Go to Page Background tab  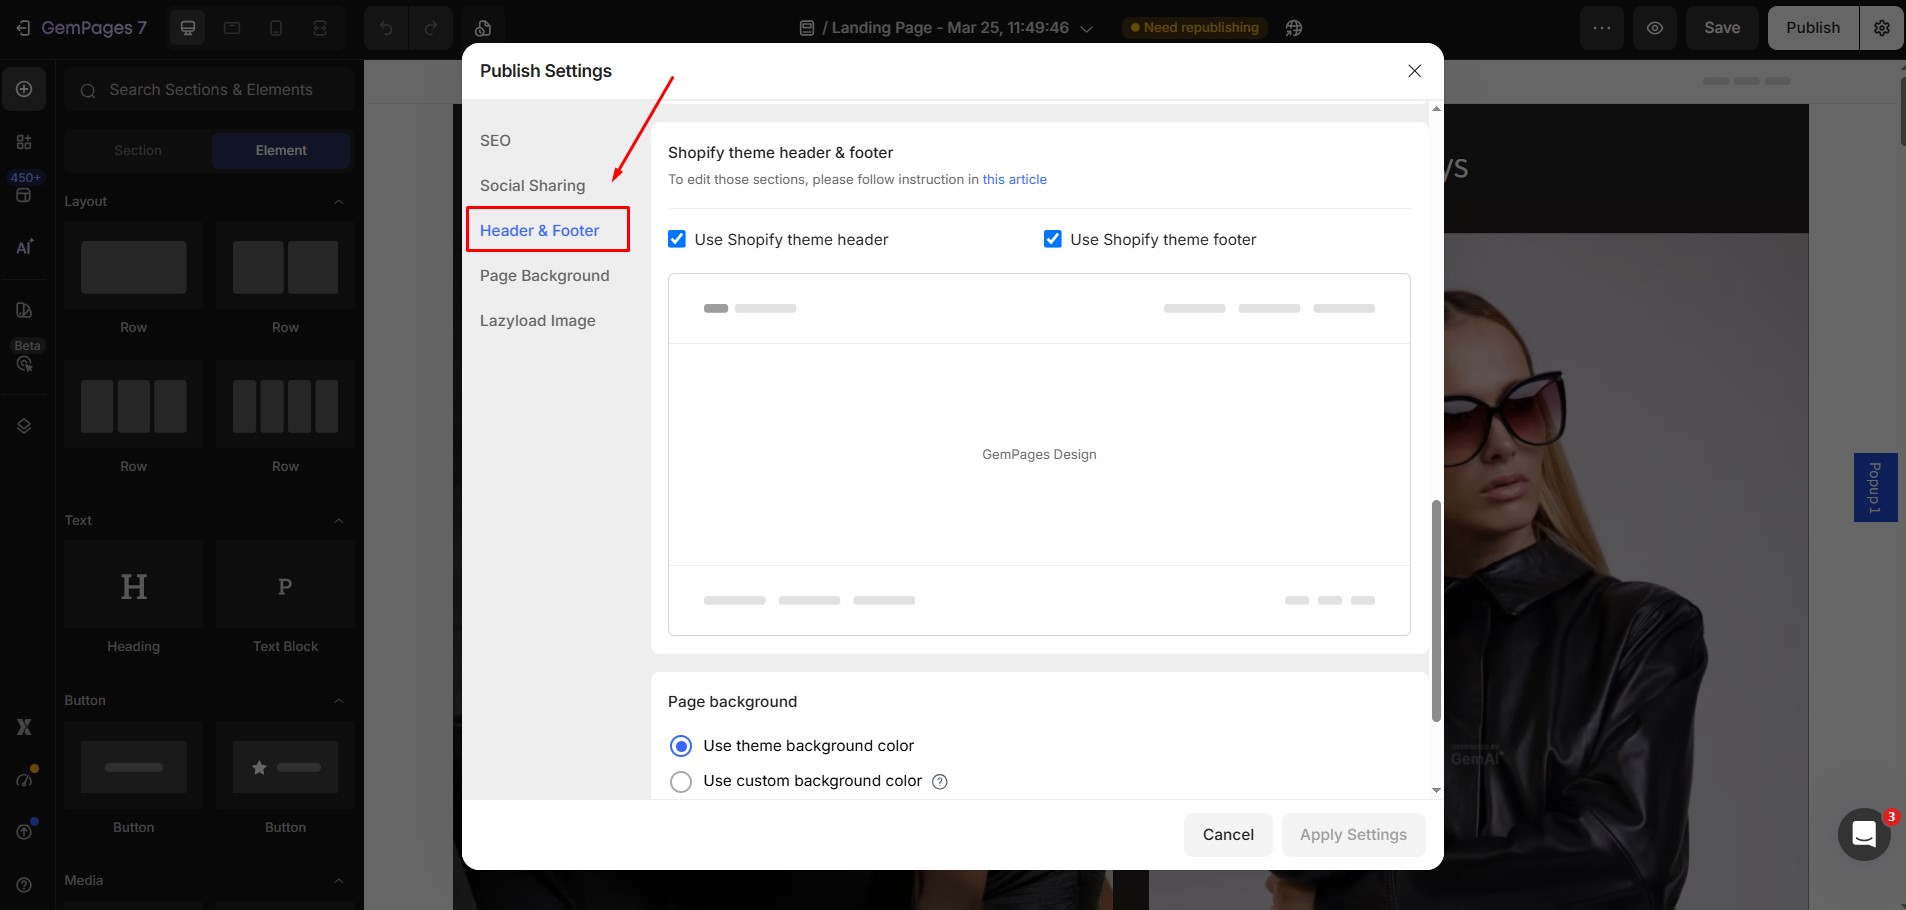(544, 275)
